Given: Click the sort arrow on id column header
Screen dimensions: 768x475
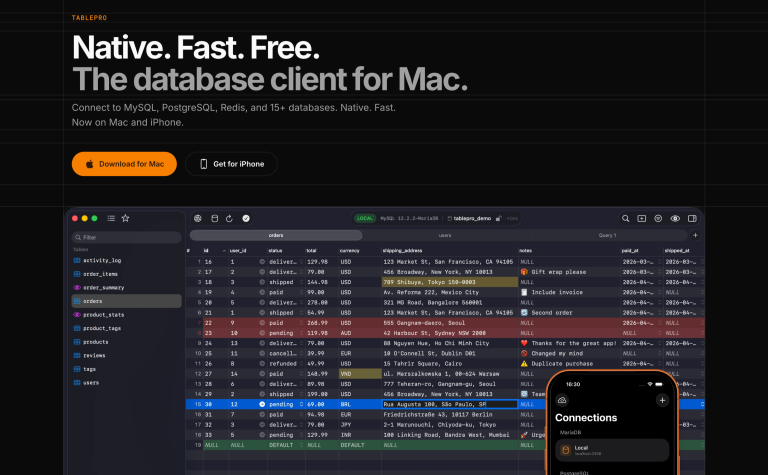Looking at the screenshot, I should click(224, 251).
